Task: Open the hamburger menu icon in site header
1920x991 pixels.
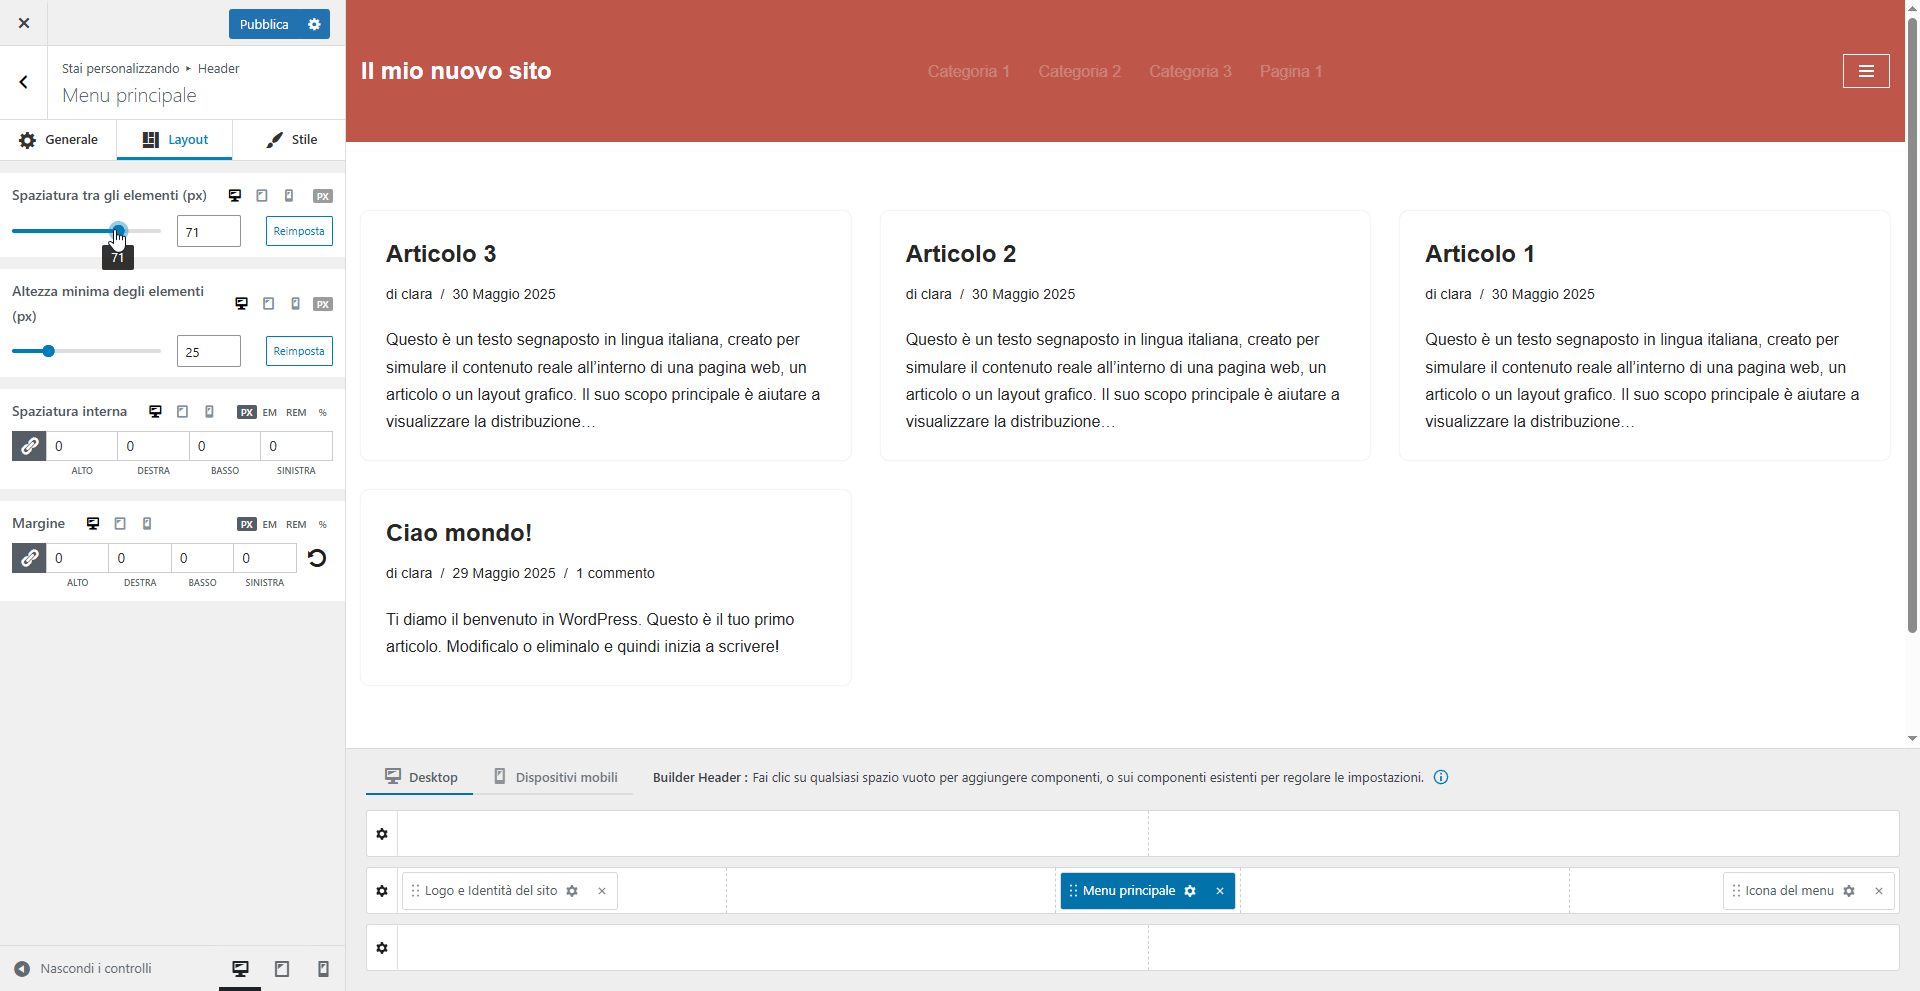Action: (x=1866, y=71)
